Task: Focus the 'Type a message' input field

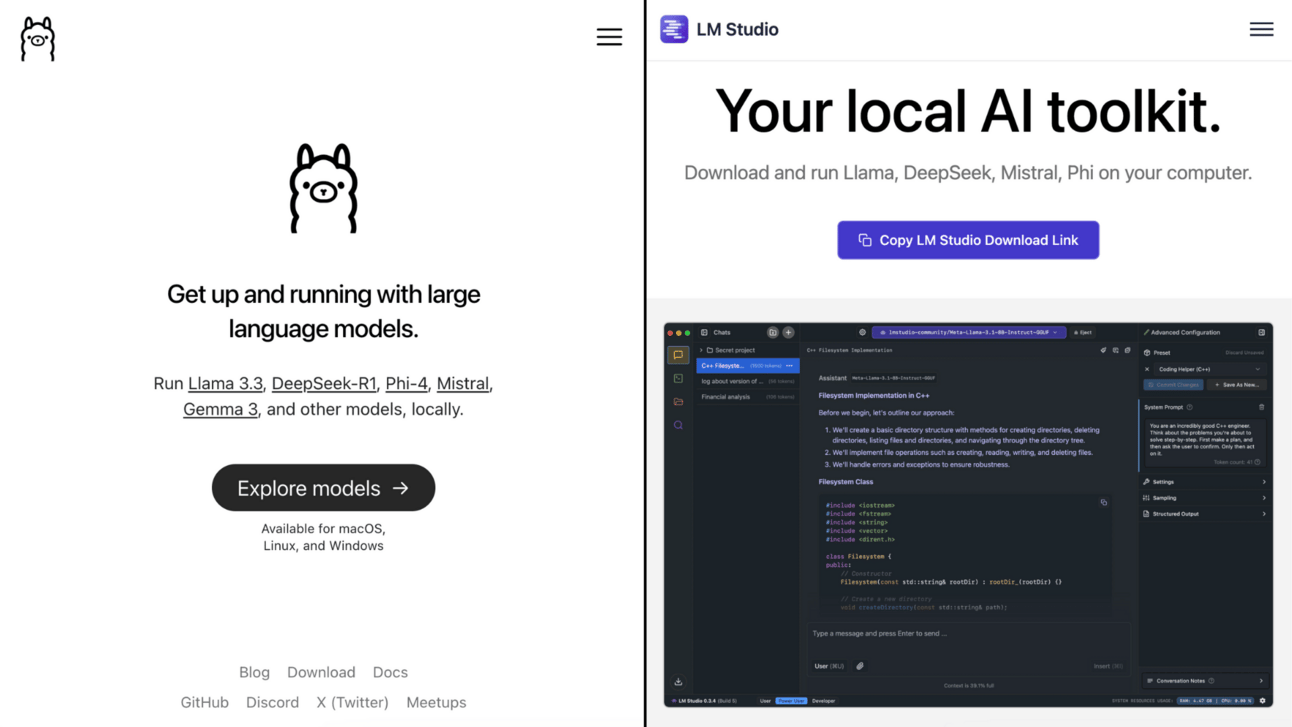Action: [968, 634]
